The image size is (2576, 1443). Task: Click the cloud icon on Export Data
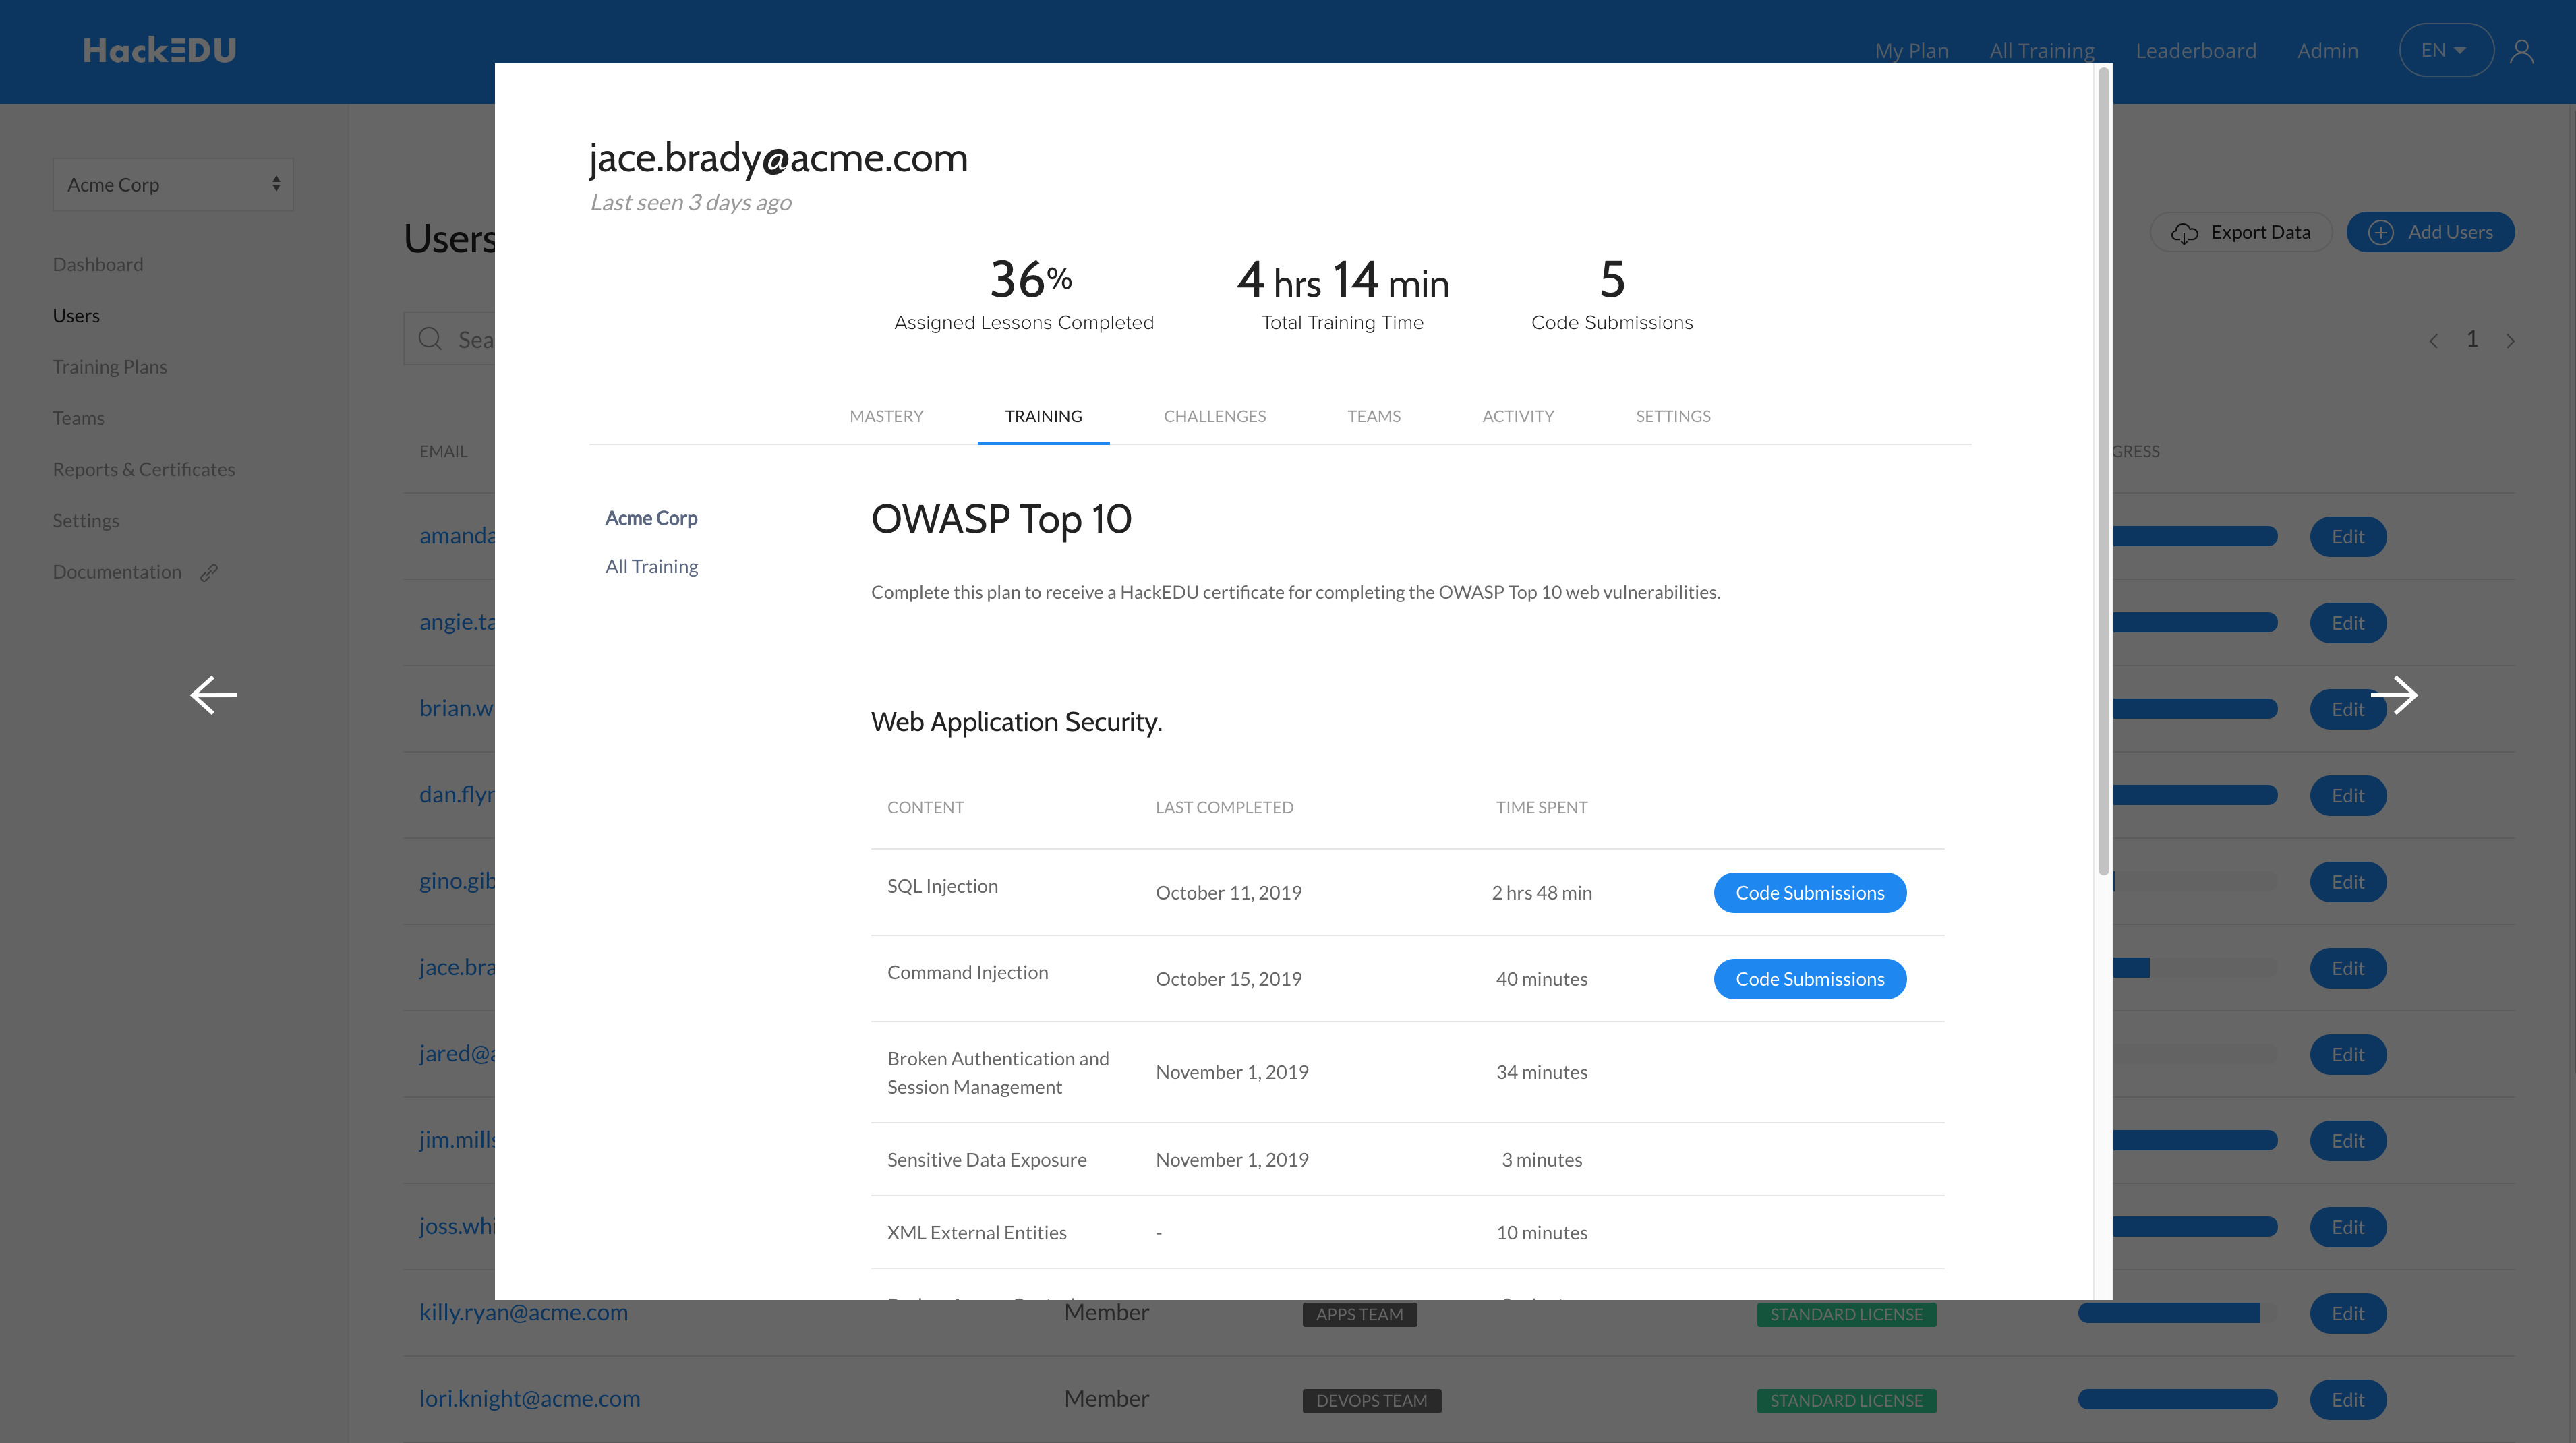coord(2184,233)
